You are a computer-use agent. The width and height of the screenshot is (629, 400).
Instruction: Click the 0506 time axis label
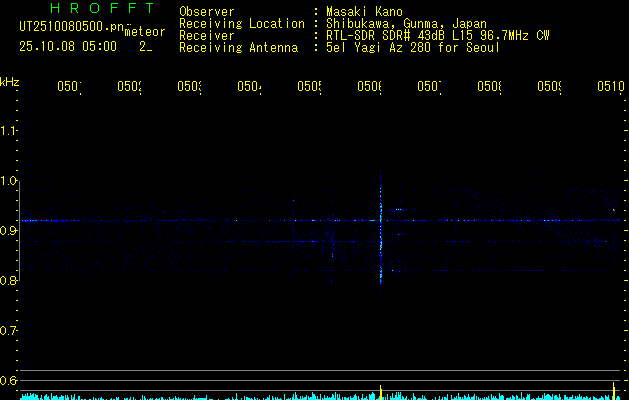coord(369,86)
